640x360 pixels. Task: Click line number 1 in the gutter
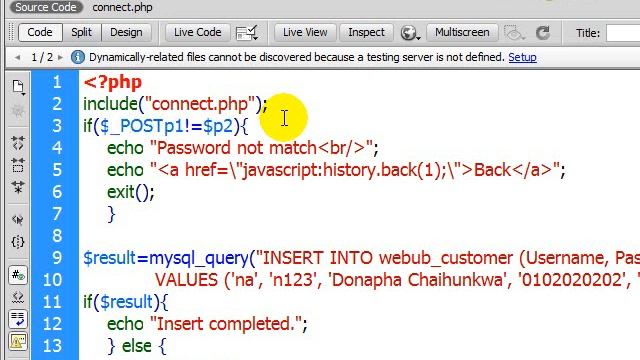point(57,82)
